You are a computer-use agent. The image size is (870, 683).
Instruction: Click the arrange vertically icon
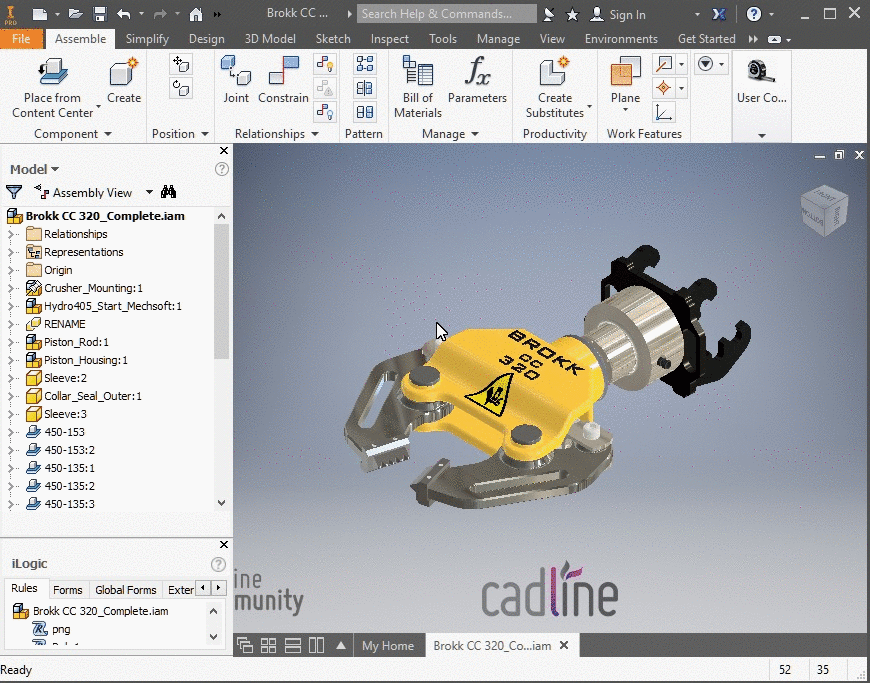point(316,645)
